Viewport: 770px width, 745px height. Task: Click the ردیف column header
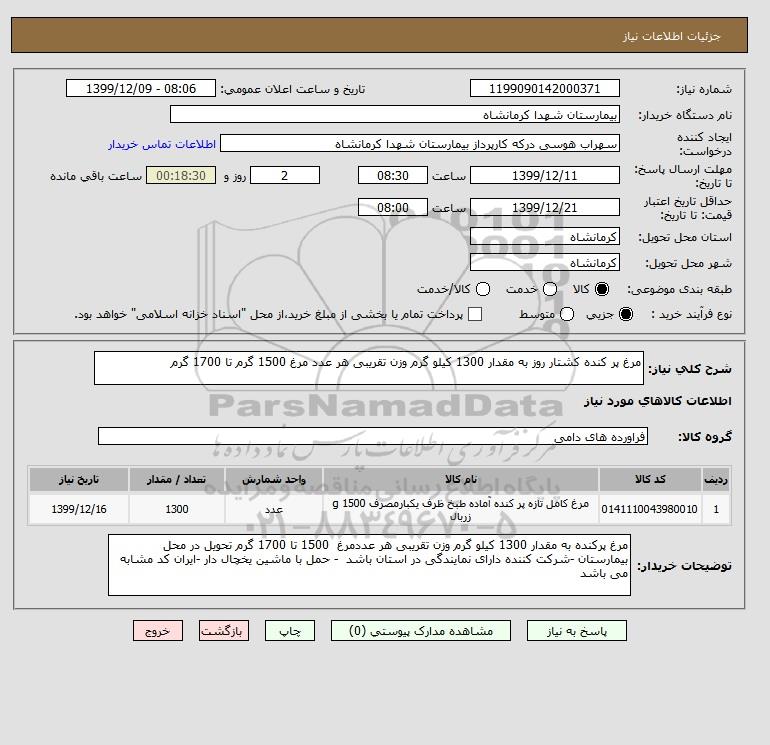tap(716, 479)
